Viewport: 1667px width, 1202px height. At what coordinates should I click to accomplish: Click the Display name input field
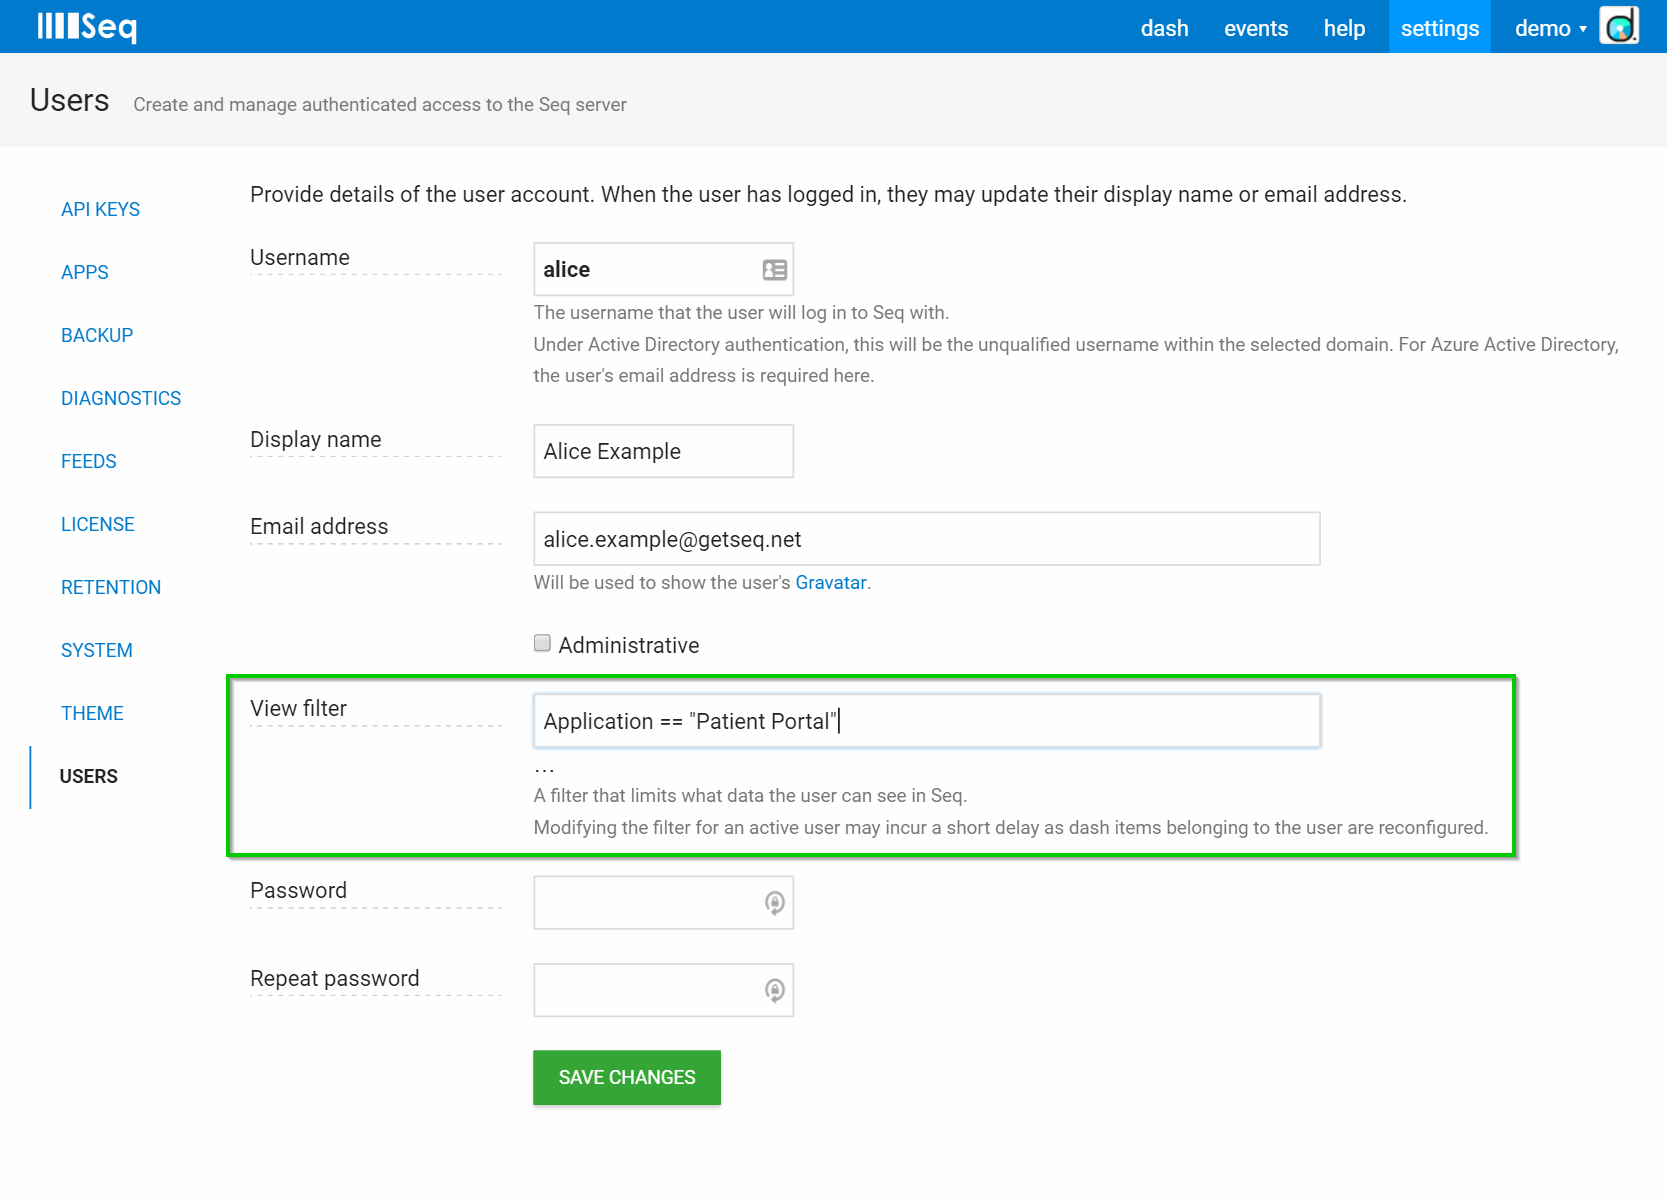(663, 451)
